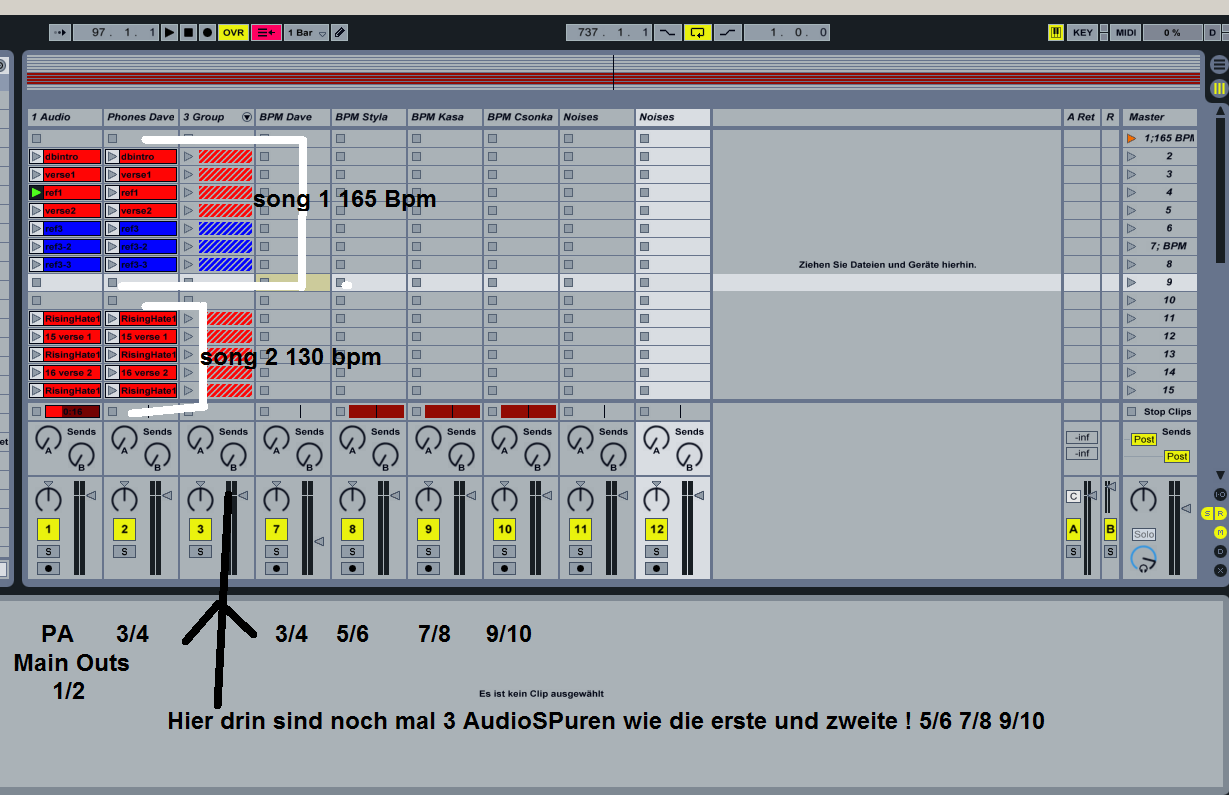Launch the ref1 clip in track 1 Audio
Viewport: 1229px width, 795px height.
click(x=36, y=192)
